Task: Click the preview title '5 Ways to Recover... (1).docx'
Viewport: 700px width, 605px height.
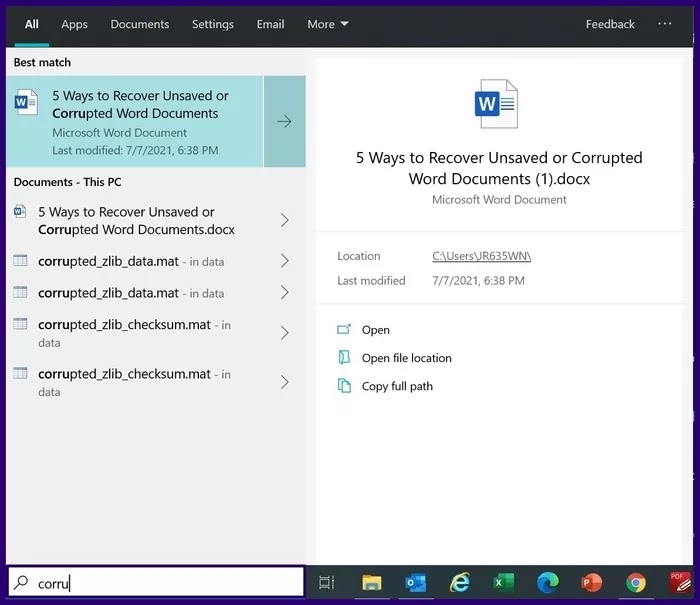Action: (x=499, y=168)
